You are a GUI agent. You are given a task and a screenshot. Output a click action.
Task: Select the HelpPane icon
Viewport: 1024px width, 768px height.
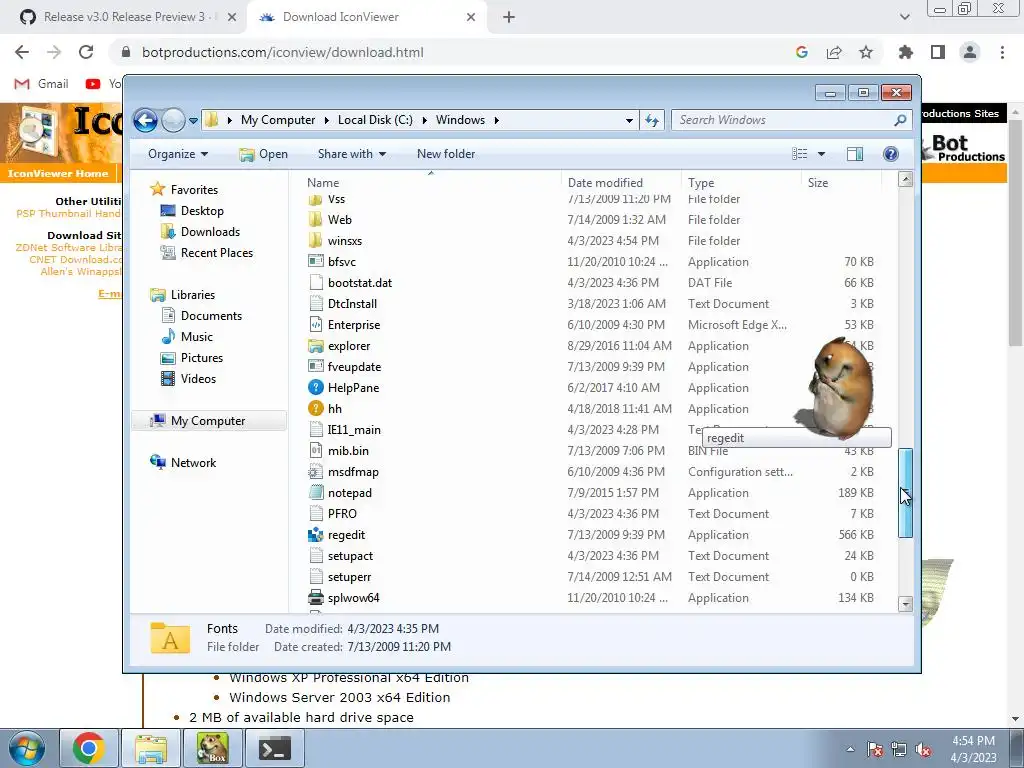click(315, 388)
